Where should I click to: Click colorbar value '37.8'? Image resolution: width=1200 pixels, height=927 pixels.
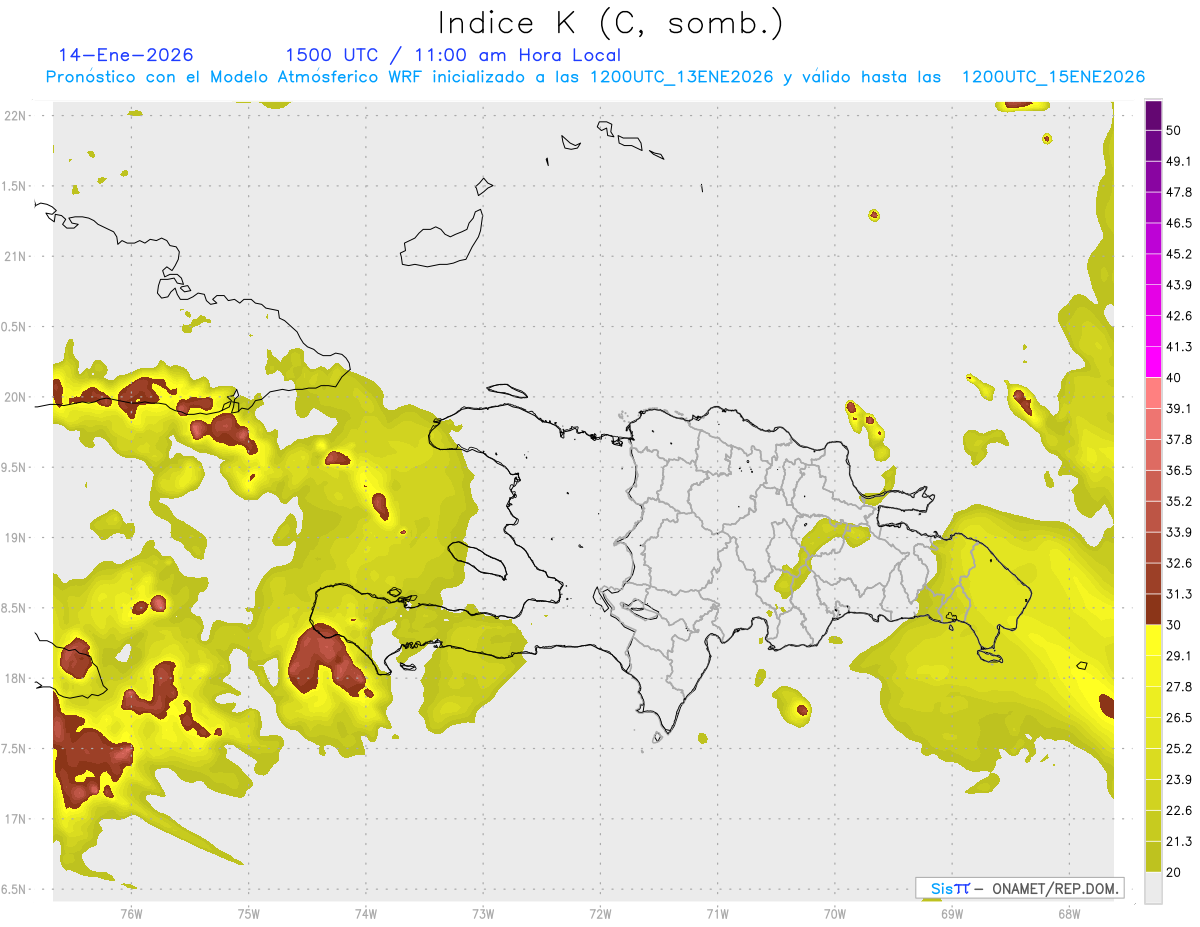[x=1179, y=440]
